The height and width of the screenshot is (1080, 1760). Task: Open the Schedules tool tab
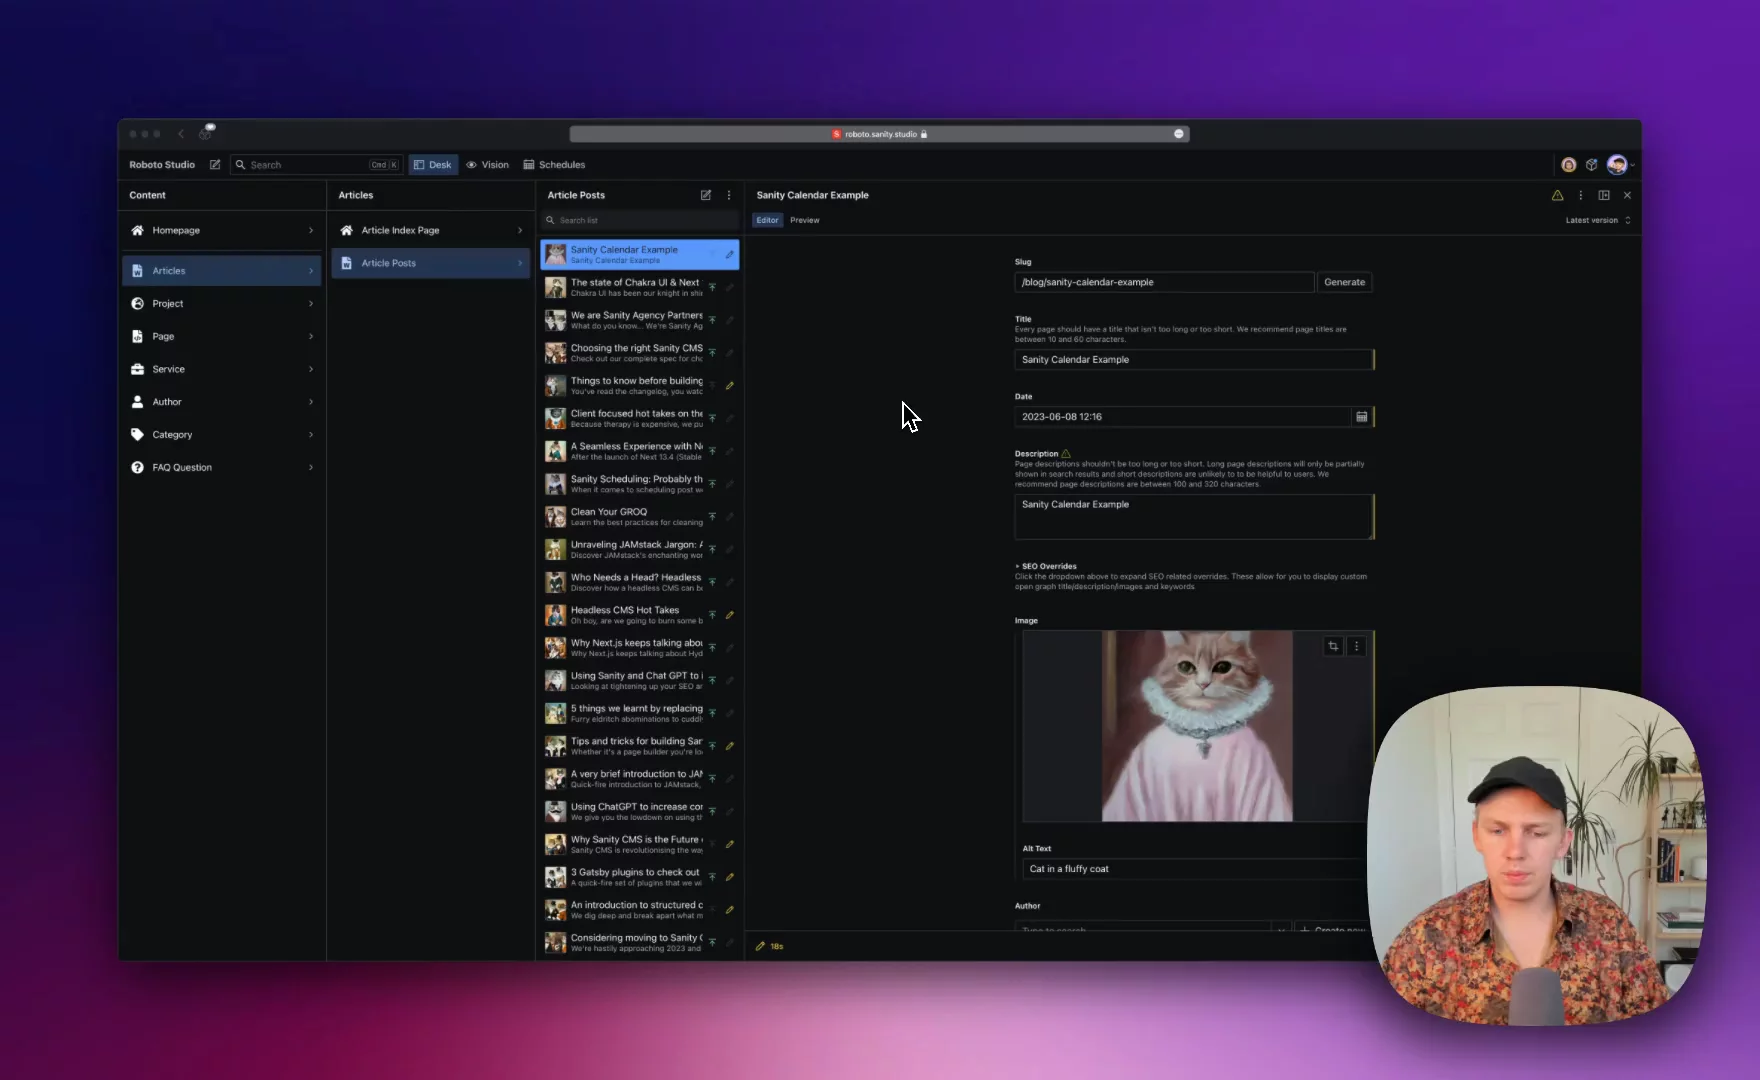tap(554, 165)
